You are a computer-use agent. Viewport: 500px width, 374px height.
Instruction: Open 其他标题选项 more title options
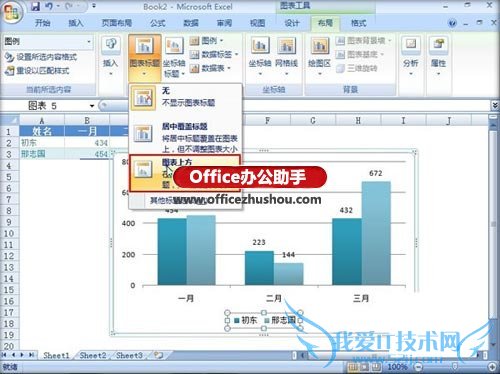click(x=185, y=201)
